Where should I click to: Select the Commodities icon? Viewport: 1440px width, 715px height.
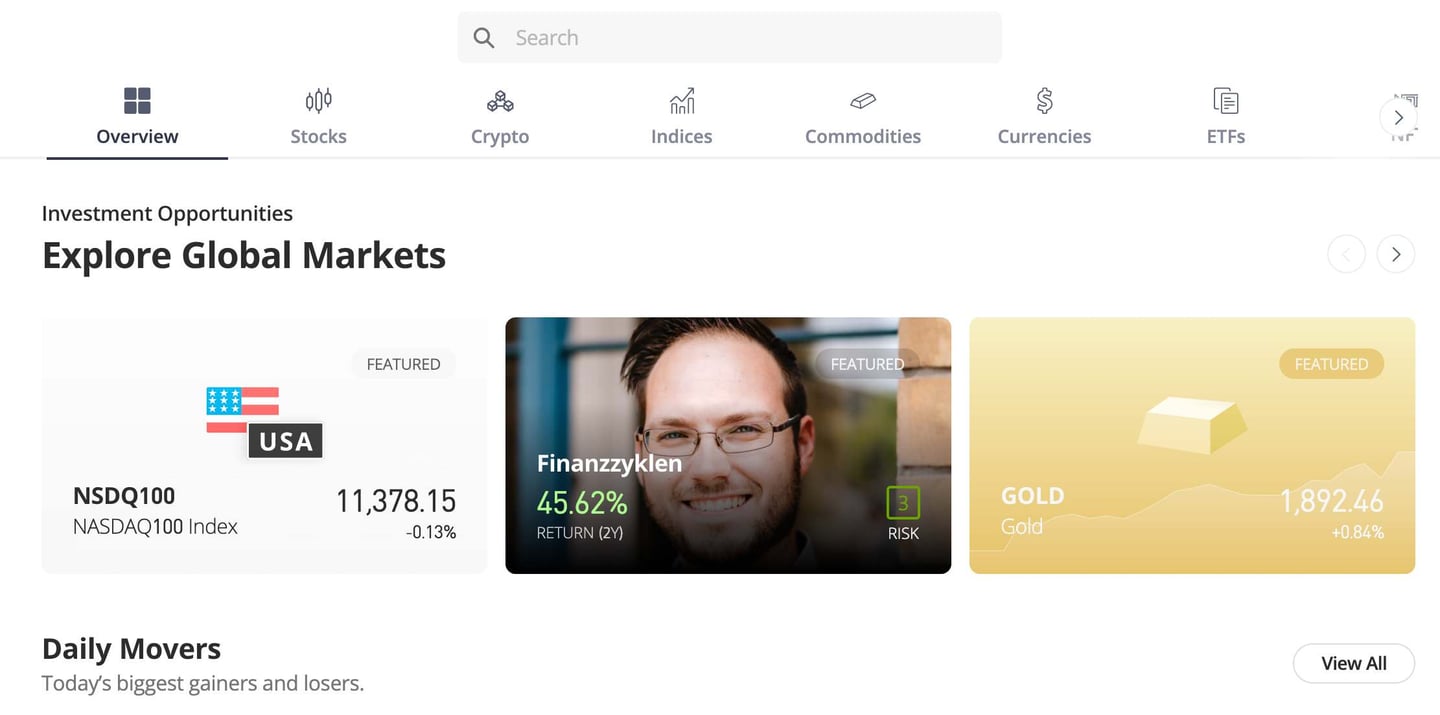click(x=863, y=100)
